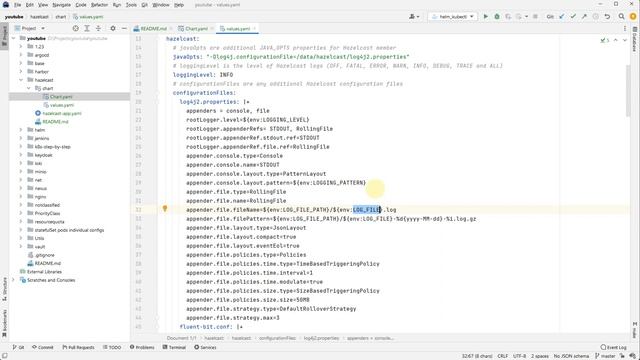The width and height of the screenshot is (640, 360).
Task: Close the values.yaml tab
Action: coord(254,29)
